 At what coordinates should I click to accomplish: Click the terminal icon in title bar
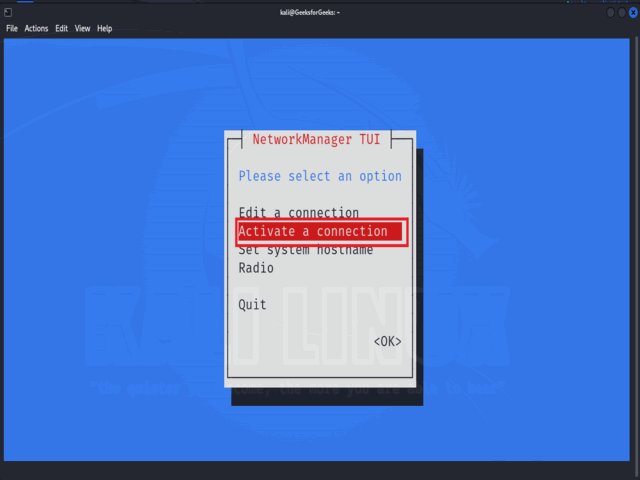pyautogui.click(x=8, y=13)
